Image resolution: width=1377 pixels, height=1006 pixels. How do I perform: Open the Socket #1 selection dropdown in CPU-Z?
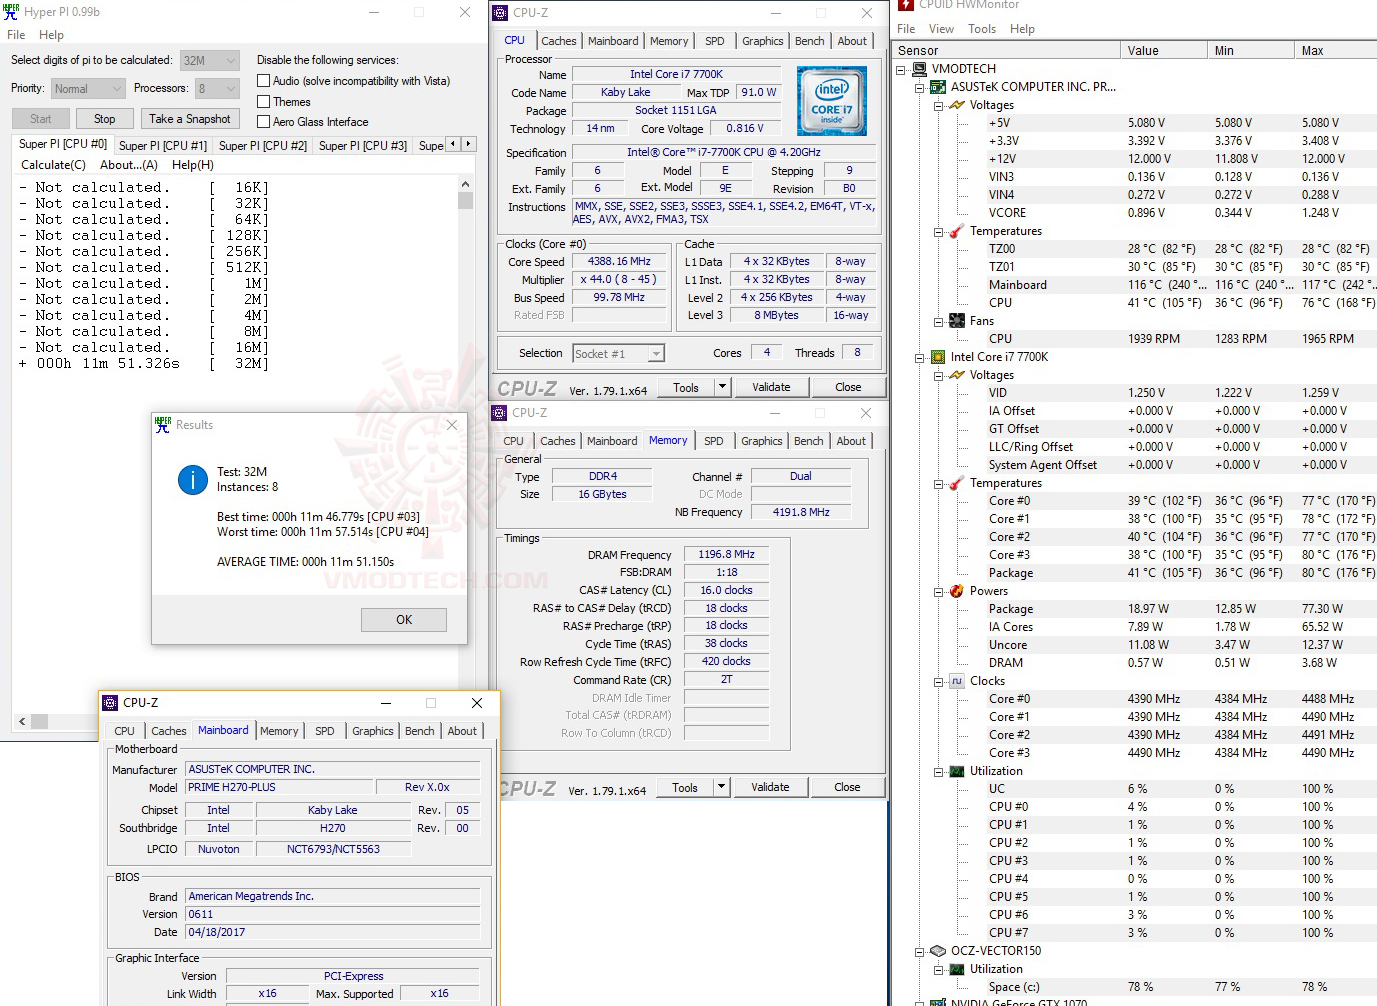655,352
